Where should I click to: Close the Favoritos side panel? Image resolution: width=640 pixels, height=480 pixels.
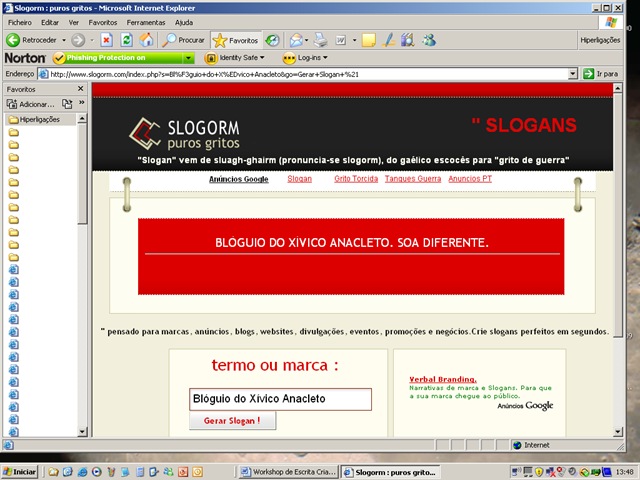click(80, 89)
